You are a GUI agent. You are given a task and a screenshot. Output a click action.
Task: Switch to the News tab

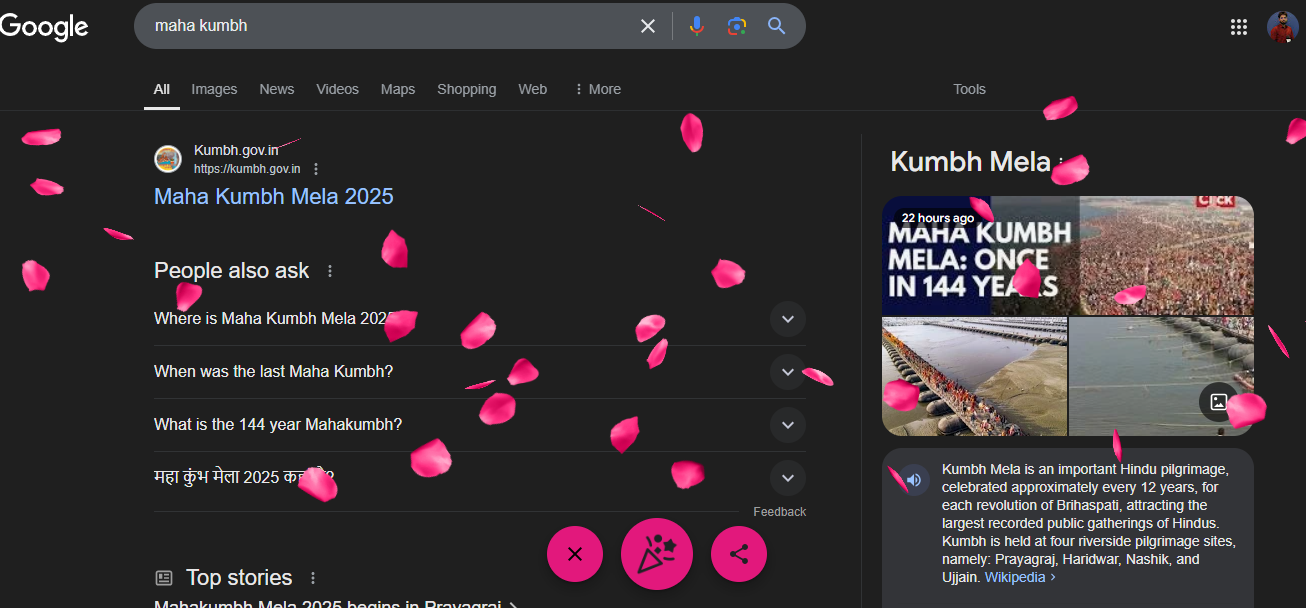pyautogui.click(x=277, y=89)
